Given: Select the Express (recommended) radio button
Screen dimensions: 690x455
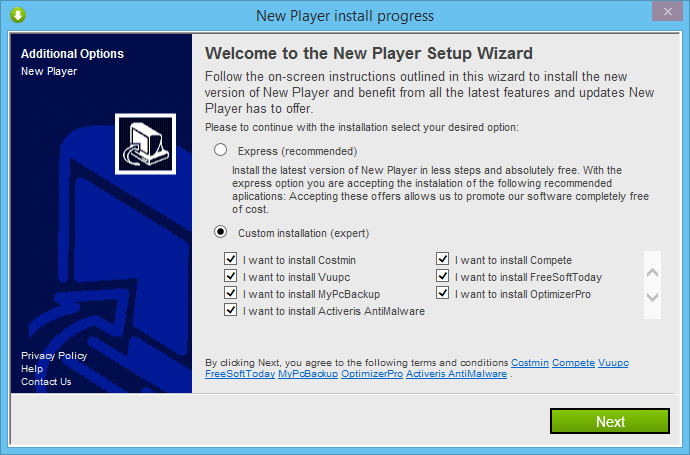Looking at the screenshot, I should (220, 150).
